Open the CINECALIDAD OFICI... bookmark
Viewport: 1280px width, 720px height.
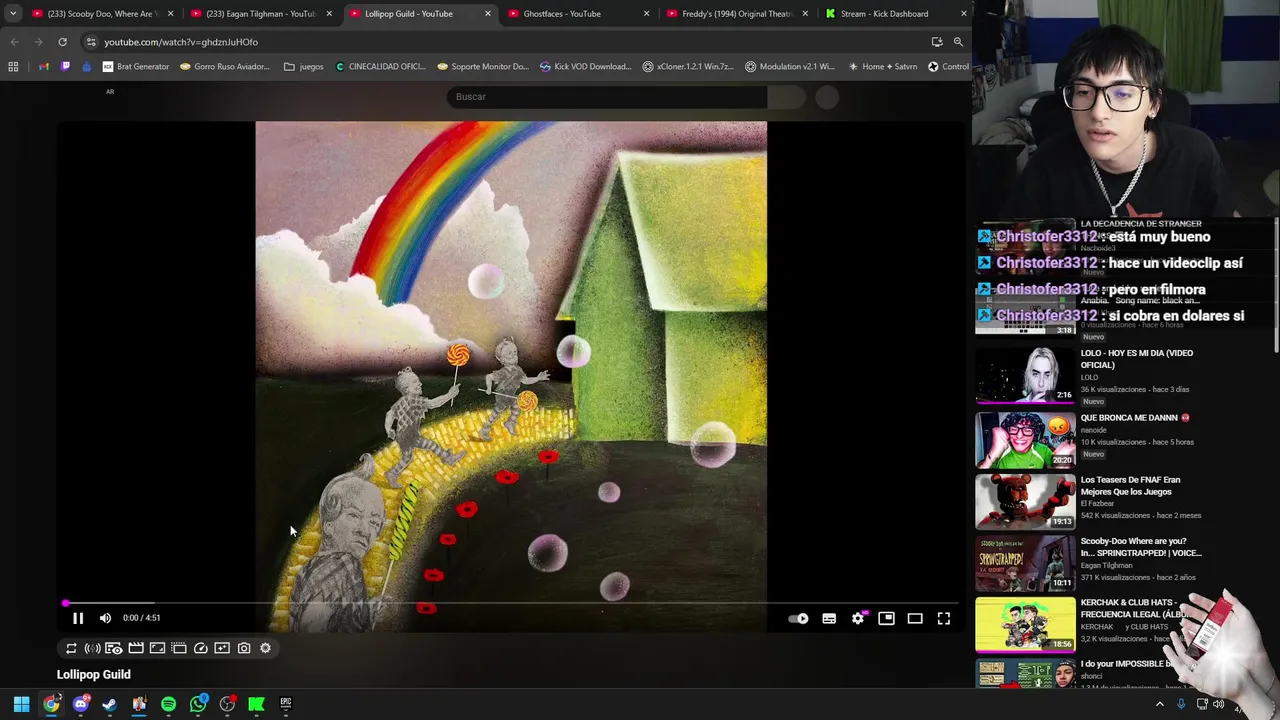pos(381,67)
